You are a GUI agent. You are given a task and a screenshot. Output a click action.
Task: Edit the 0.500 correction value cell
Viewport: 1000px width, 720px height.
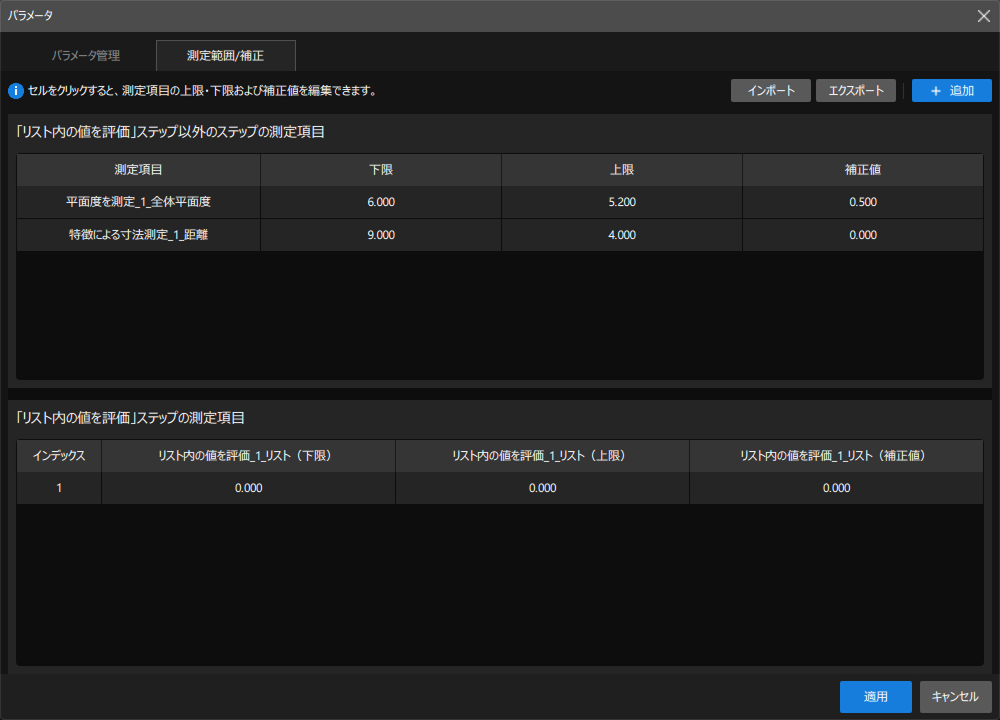[863, 202]
